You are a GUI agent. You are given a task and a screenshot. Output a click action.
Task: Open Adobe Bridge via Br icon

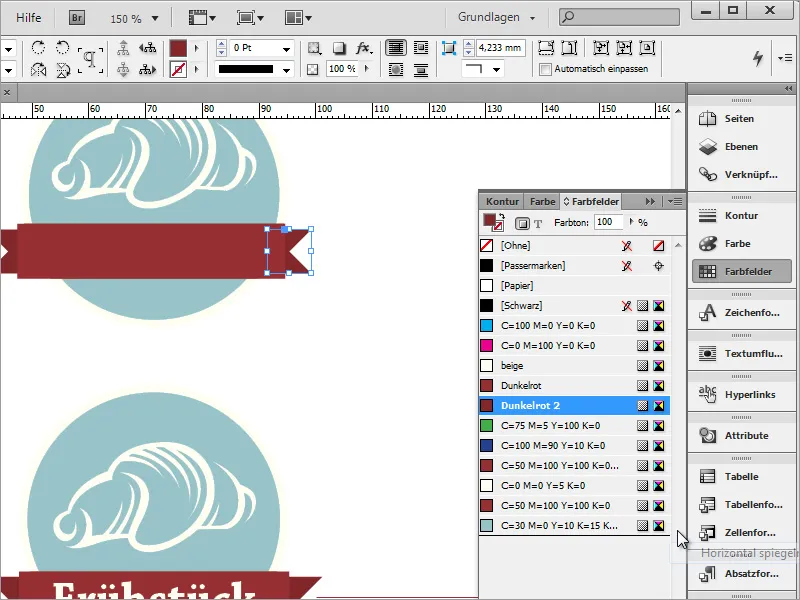coord(77,18)
